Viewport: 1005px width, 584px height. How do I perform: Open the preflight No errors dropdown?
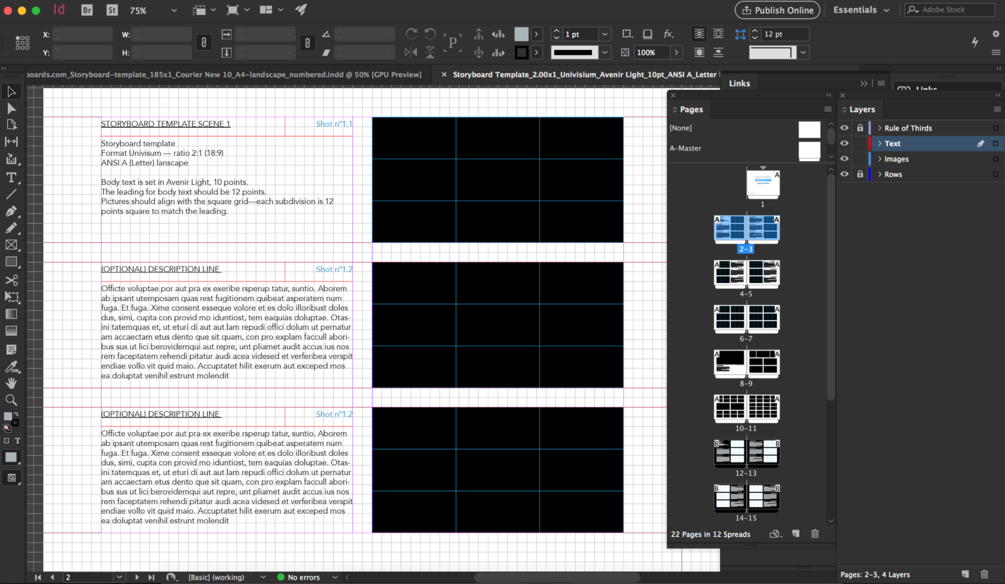[x=335, y=577]
